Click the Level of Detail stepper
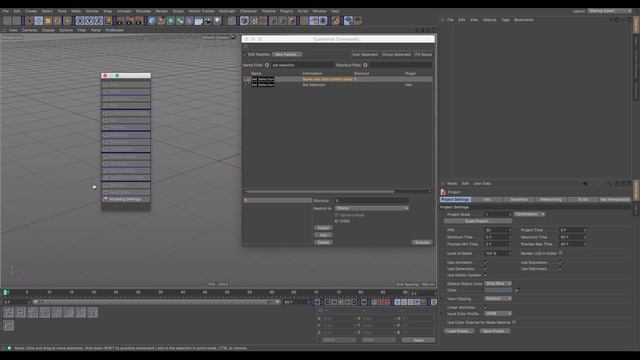The width and height of the screenshot is (640, 360). 510,253
